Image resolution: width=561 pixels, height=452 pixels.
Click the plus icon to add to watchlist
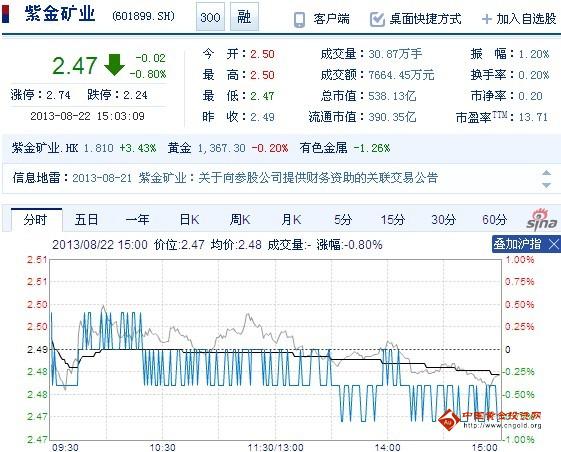pyautogui.click(x=486, y=19)
